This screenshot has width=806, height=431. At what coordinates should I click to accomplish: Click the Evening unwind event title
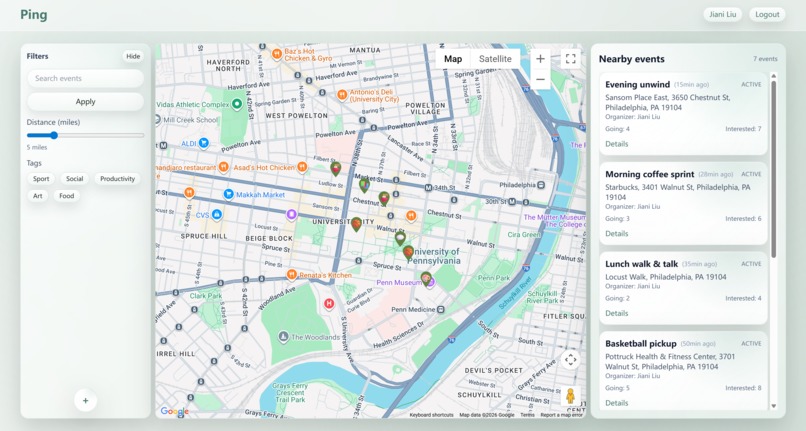[637, 84]
